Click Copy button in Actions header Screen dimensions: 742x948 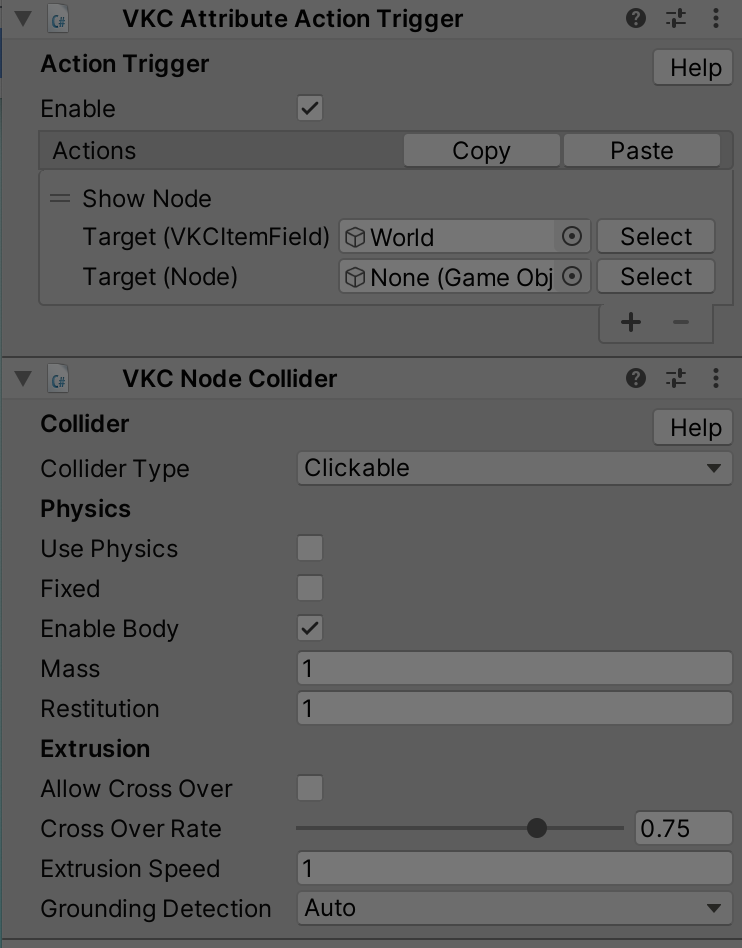click(x=481, y=151)
